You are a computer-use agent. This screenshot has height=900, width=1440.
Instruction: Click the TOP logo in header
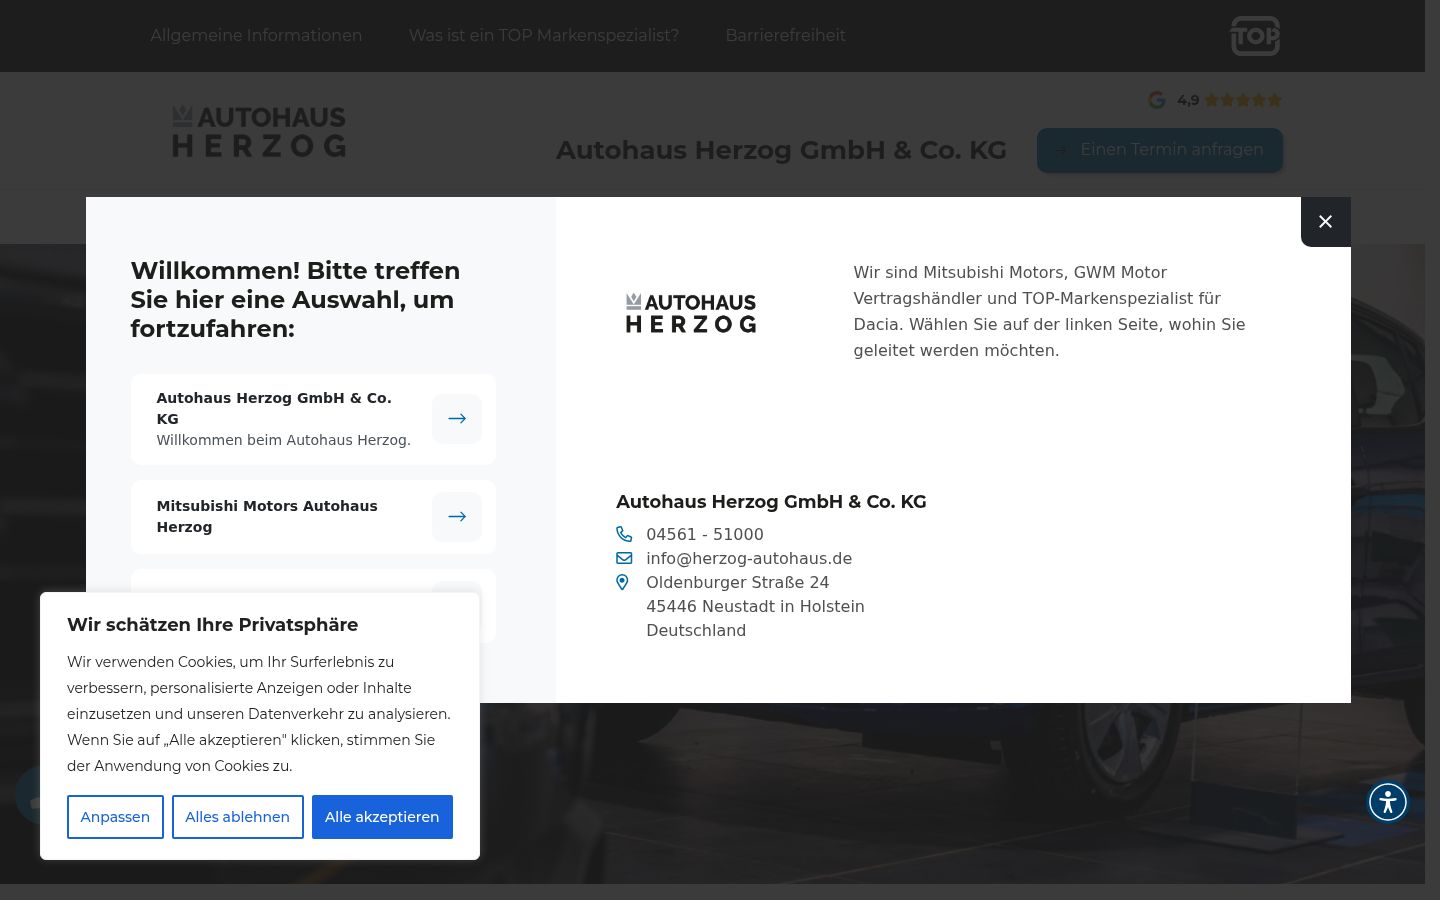pyautogui.click(x=1255, y=36)
